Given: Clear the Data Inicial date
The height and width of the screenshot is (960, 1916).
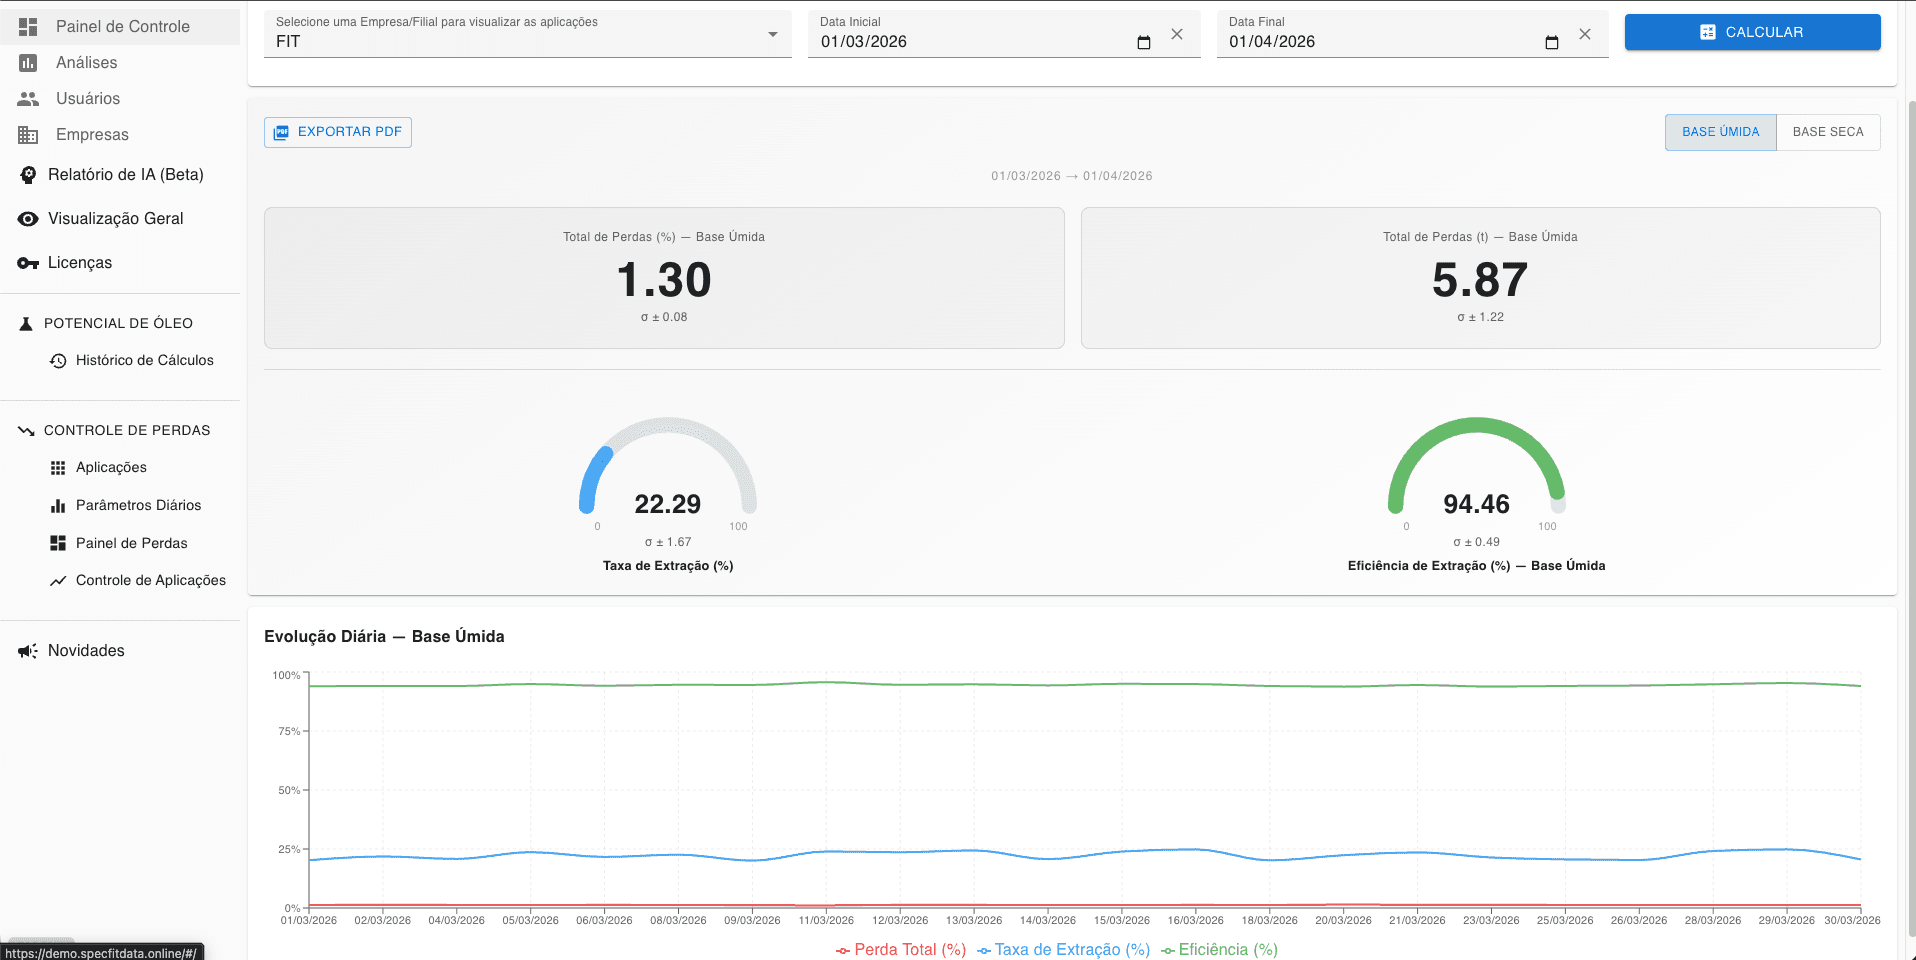Looking at the screenshot, I should [1177, 34].
